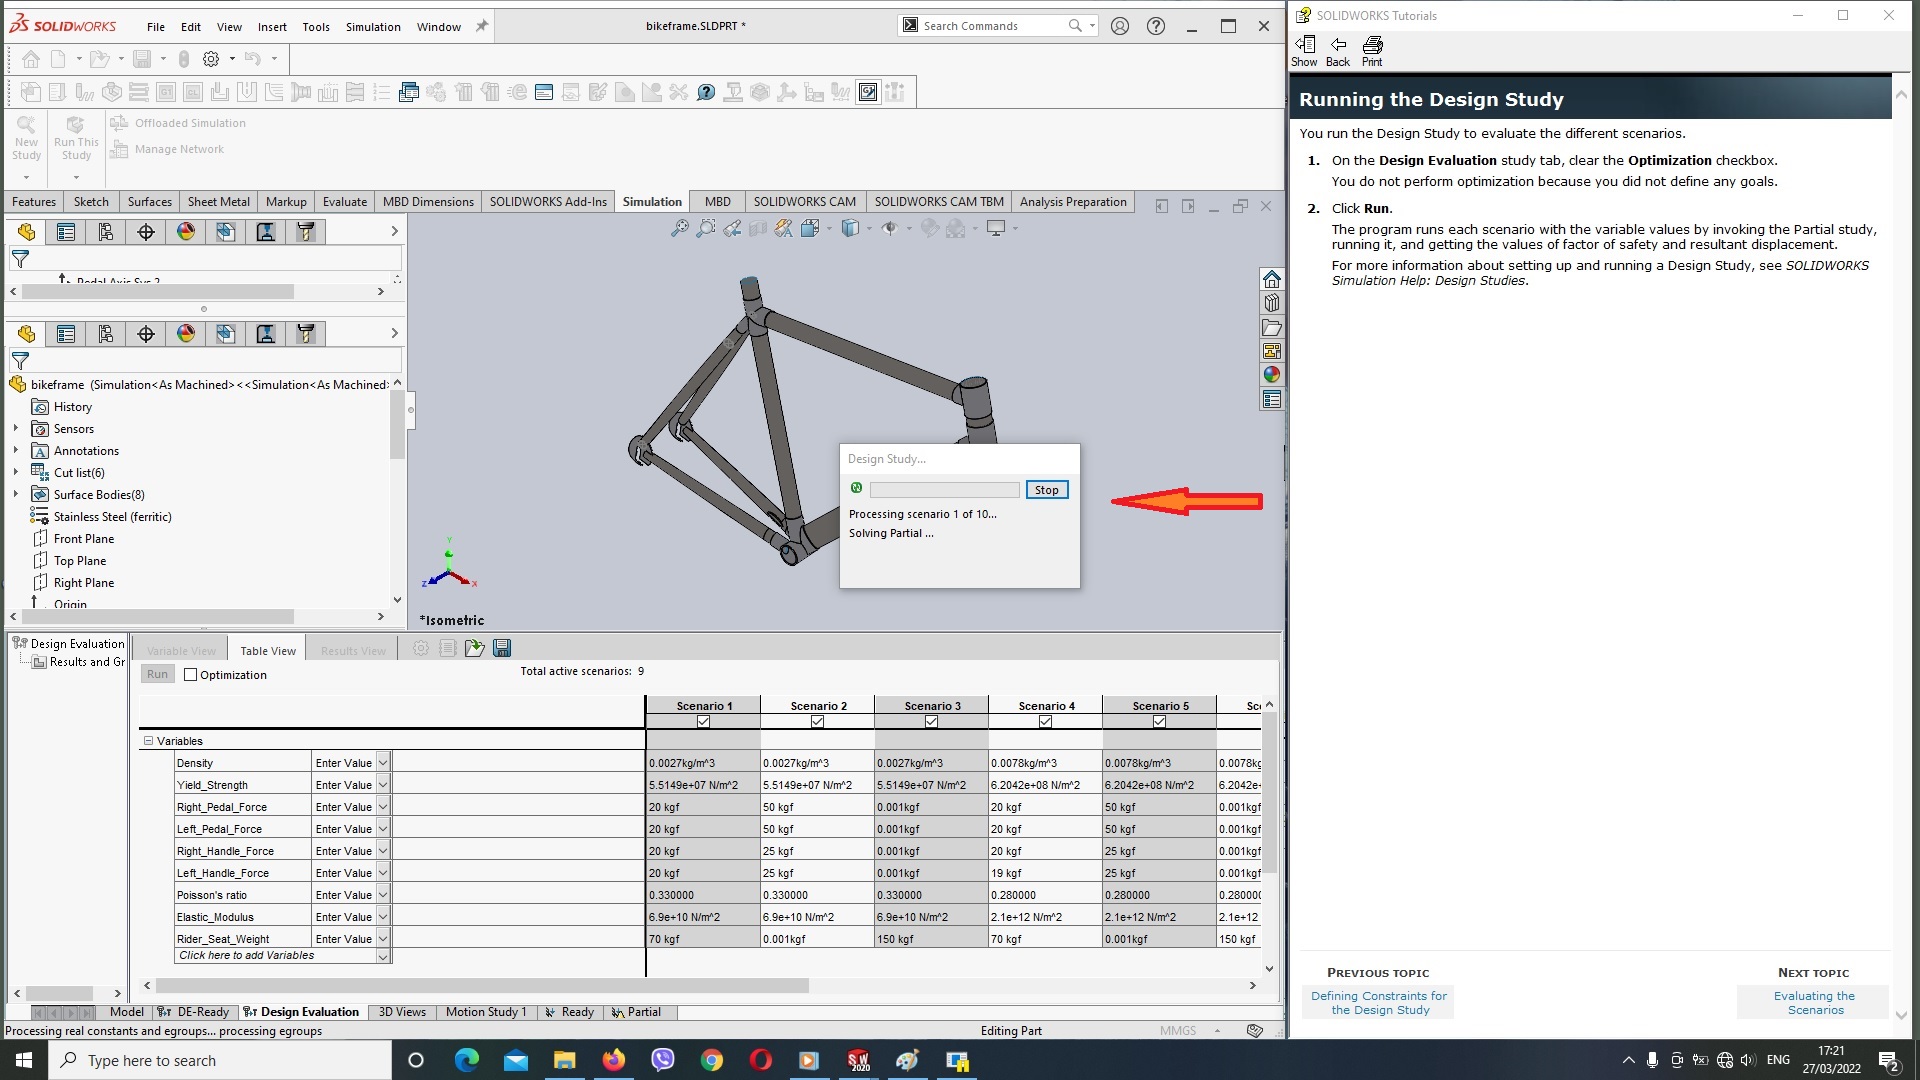Click the Zoom to Area icon in the viewport toolbar
Image resolution: width=1920 pixels, height=1080 pixels.
point(706,229)
